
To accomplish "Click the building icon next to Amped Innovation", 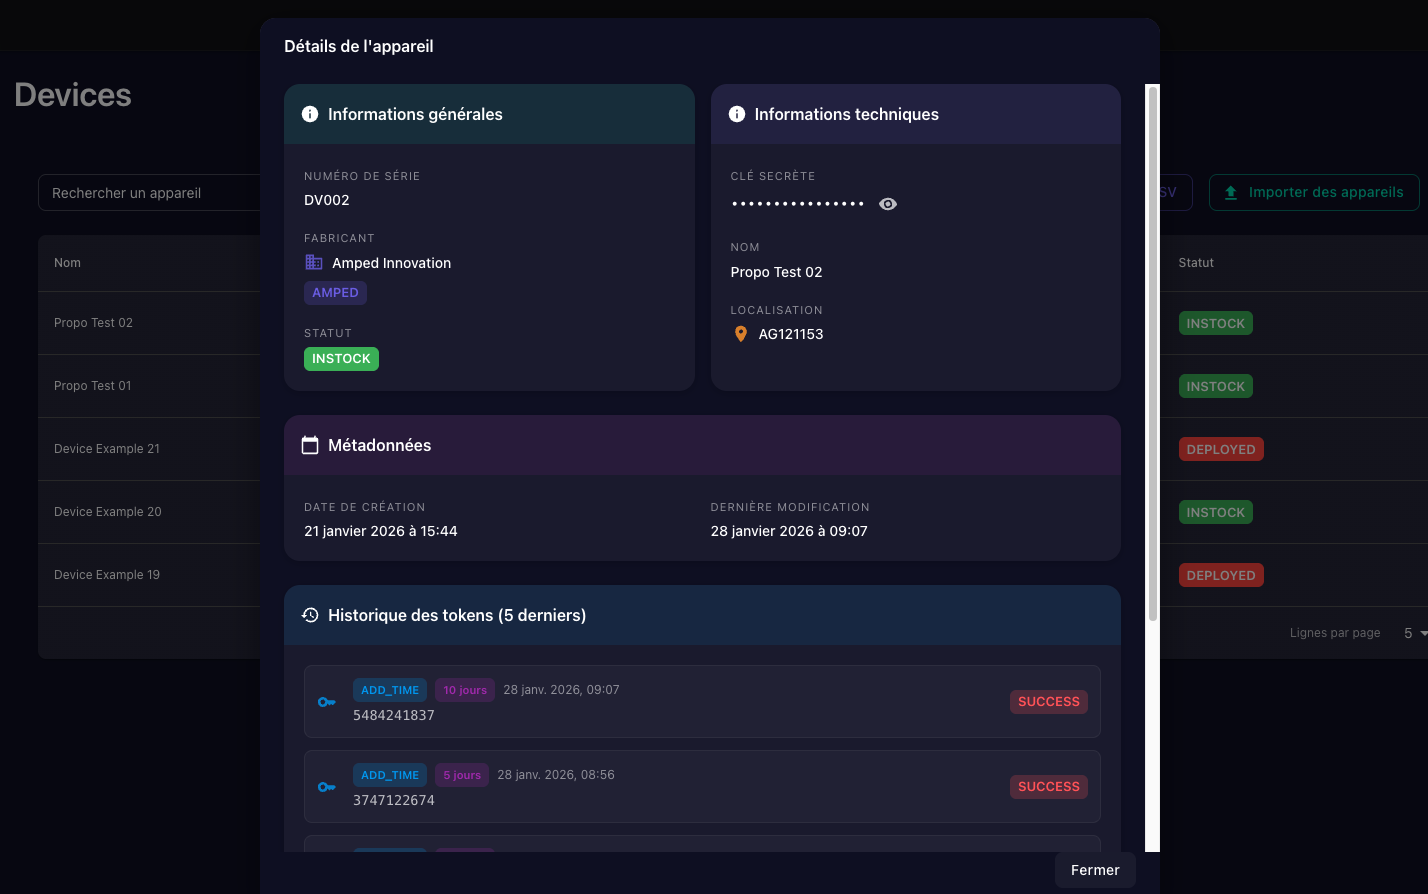I will coord(314,263).
